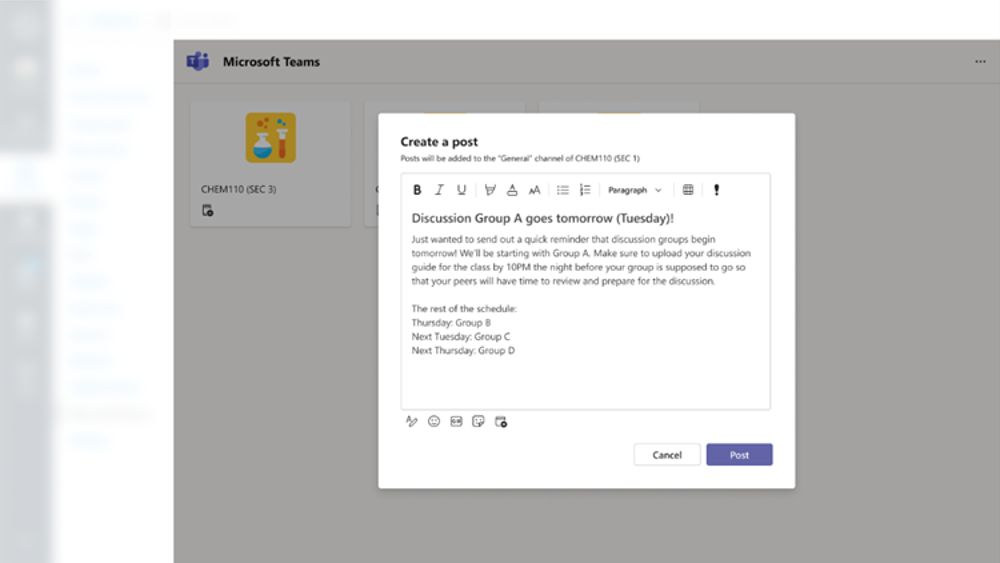Toggle underline text formatting

click(461, 190)
